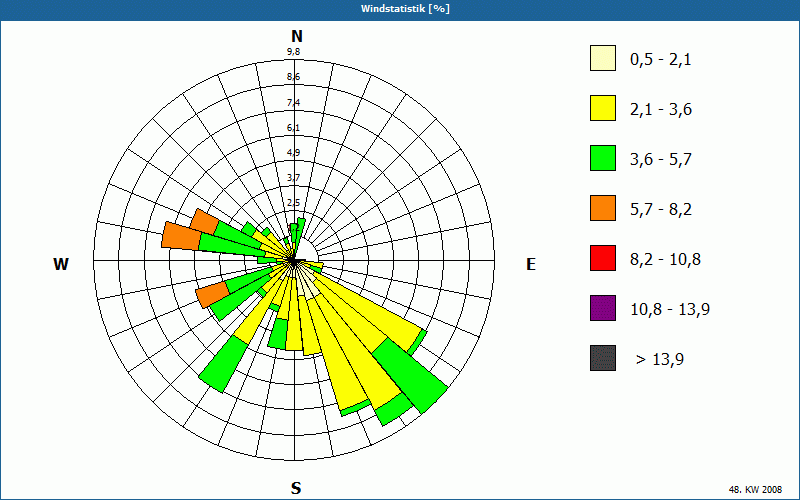Click the '48. KW 2008' footer text

(x=755, y=489)
